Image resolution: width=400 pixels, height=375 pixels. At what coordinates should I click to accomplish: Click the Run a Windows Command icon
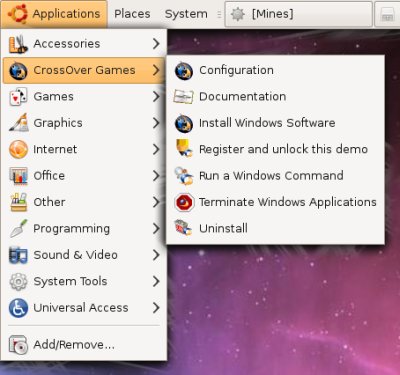pos(184,176)
